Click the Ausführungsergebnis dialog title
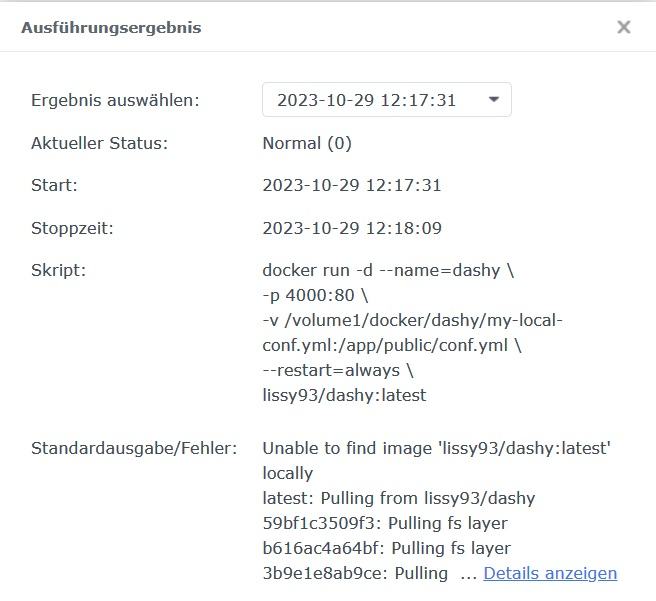The image size is (656, 601). coord(111,28)
